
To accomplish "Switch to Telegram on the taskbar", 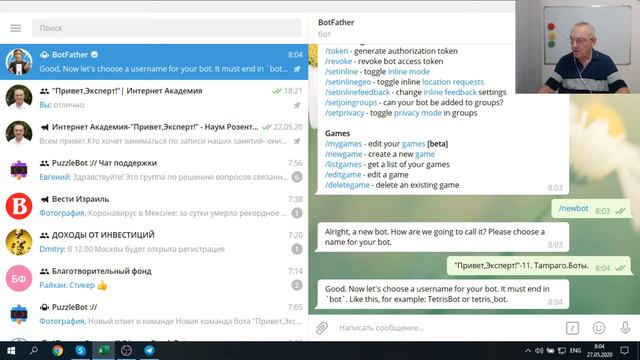I will (149, 351).
